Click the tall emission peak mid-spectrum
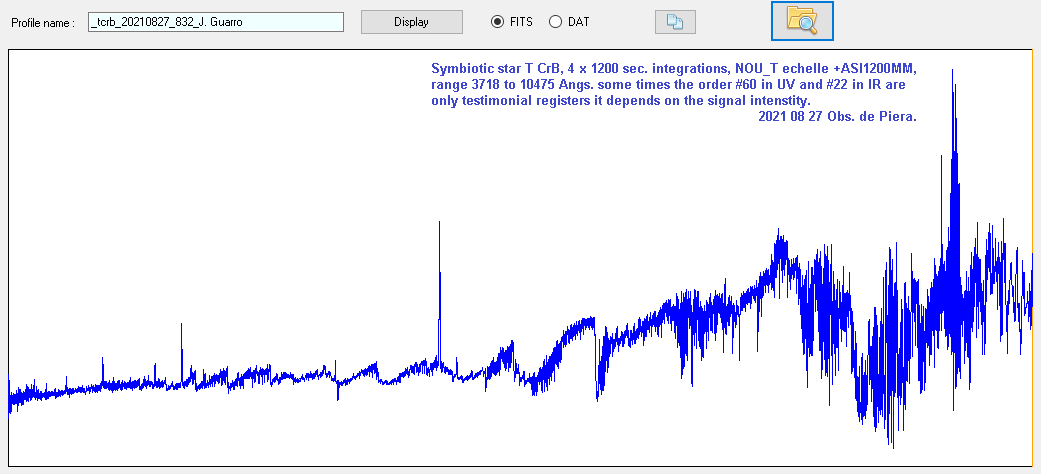1041x474 pixels. (x=439, y=225)
